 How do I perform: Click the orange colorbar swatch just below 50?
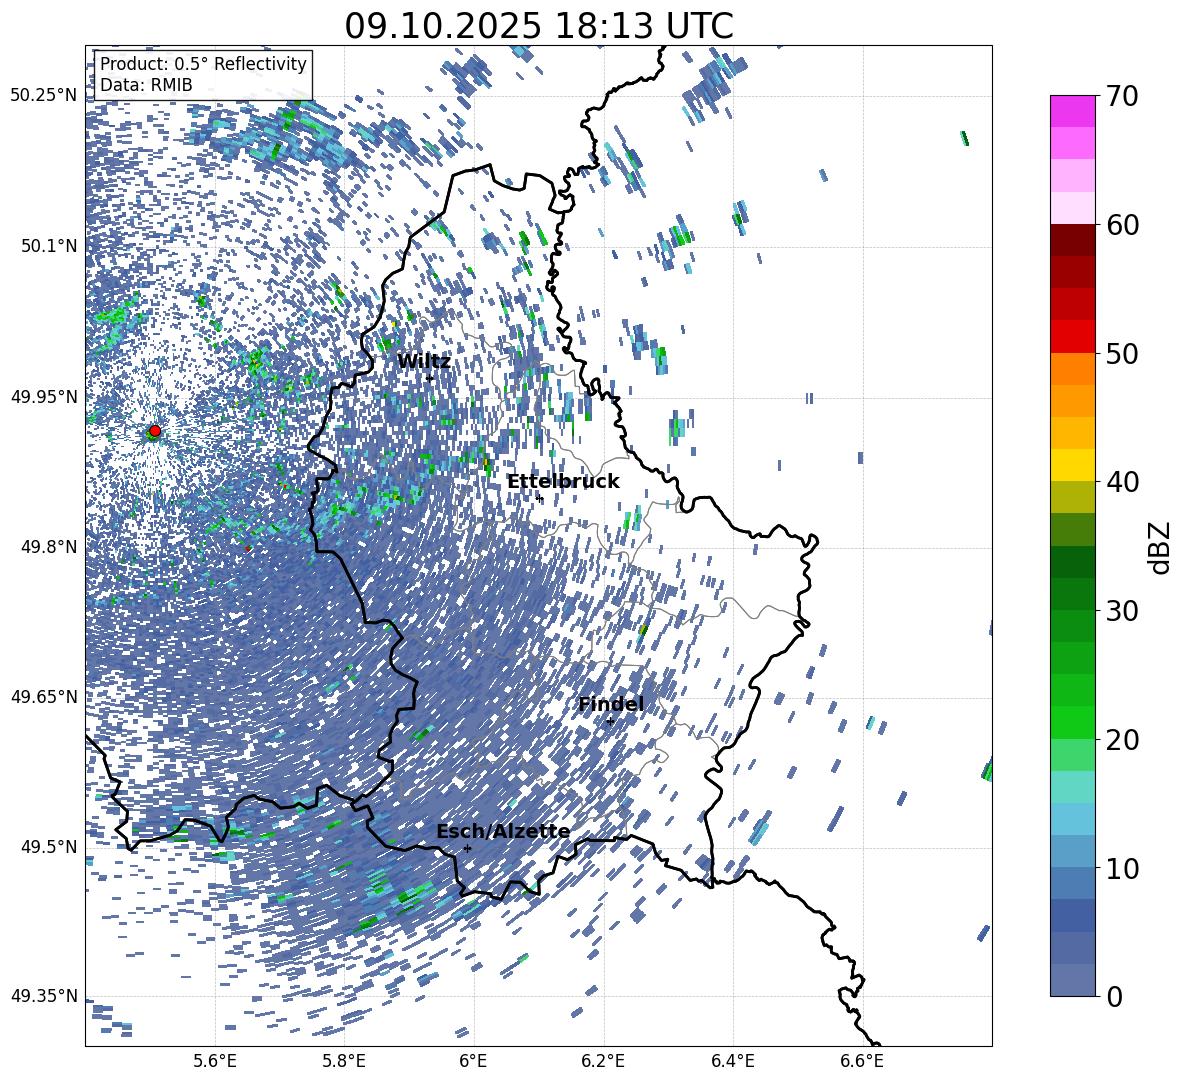point(1073,368)
